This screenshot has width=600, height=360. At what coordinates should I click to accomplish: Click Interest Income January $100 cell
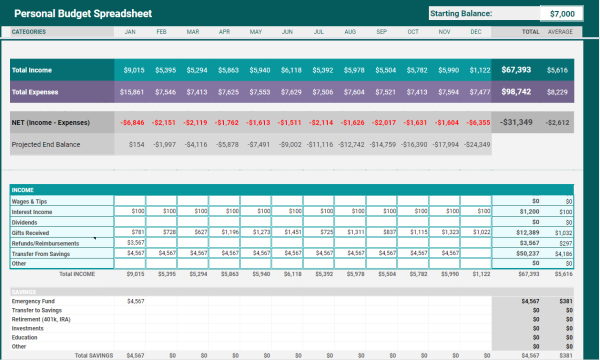[130, 211]
